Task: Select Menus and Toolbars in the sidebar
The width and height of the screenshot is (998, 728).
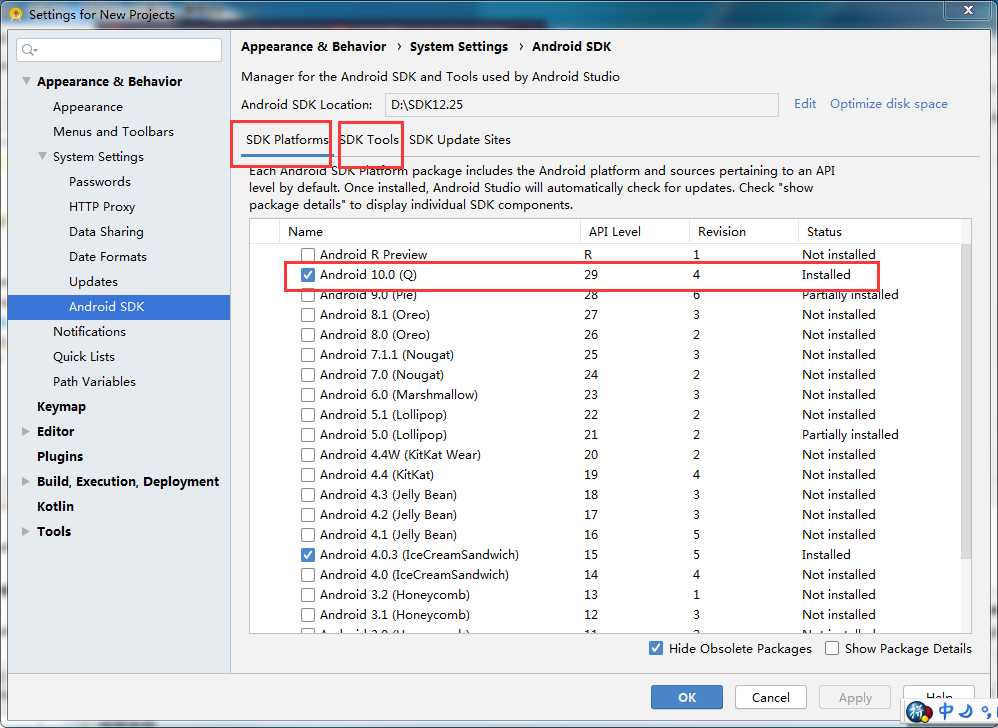Action: pyautogui.click(x=113, y=132)
